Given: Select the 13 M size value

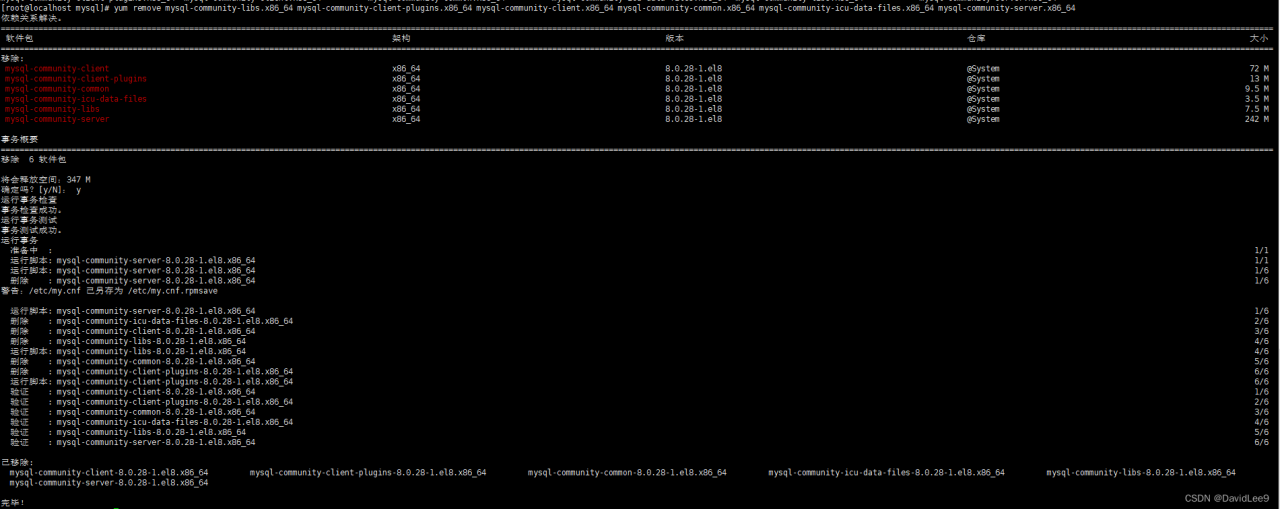Looking at the screenshot, I should coord(1259,78).
